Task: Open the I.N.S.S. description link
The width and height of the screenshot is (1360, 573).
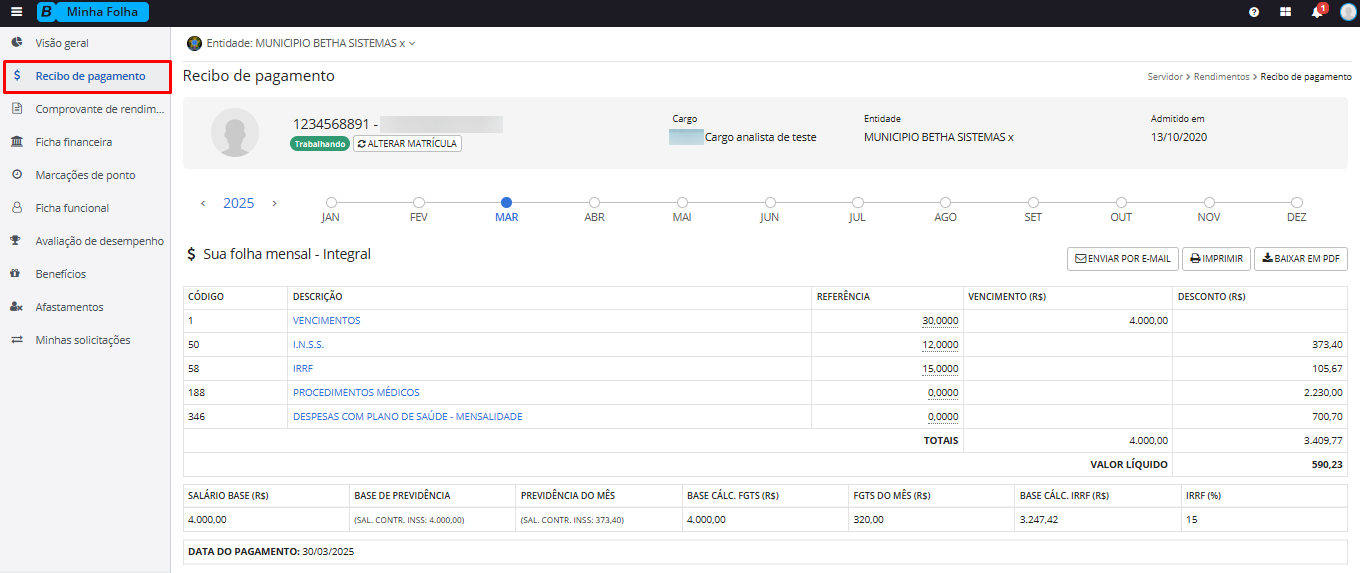Action: pos(308,345)
